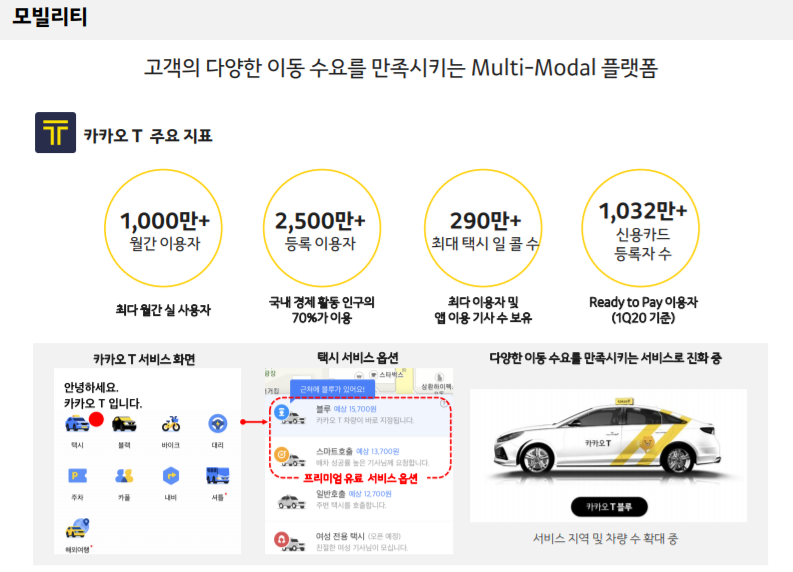Tap the 바이크 bike icon
Viewport: 793px width, 572px height.
point(171,423)
